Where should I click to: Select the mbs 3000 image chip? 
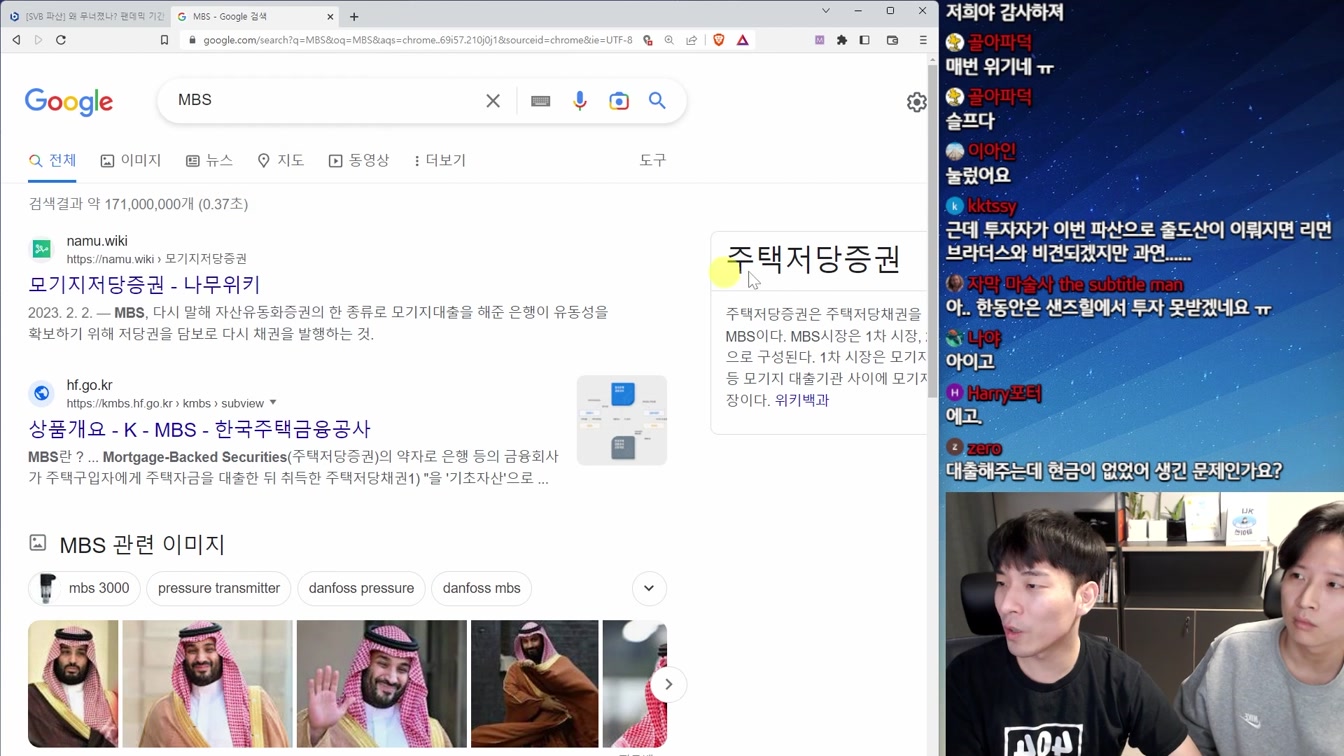pyautogui.click(x=84, y=588)
